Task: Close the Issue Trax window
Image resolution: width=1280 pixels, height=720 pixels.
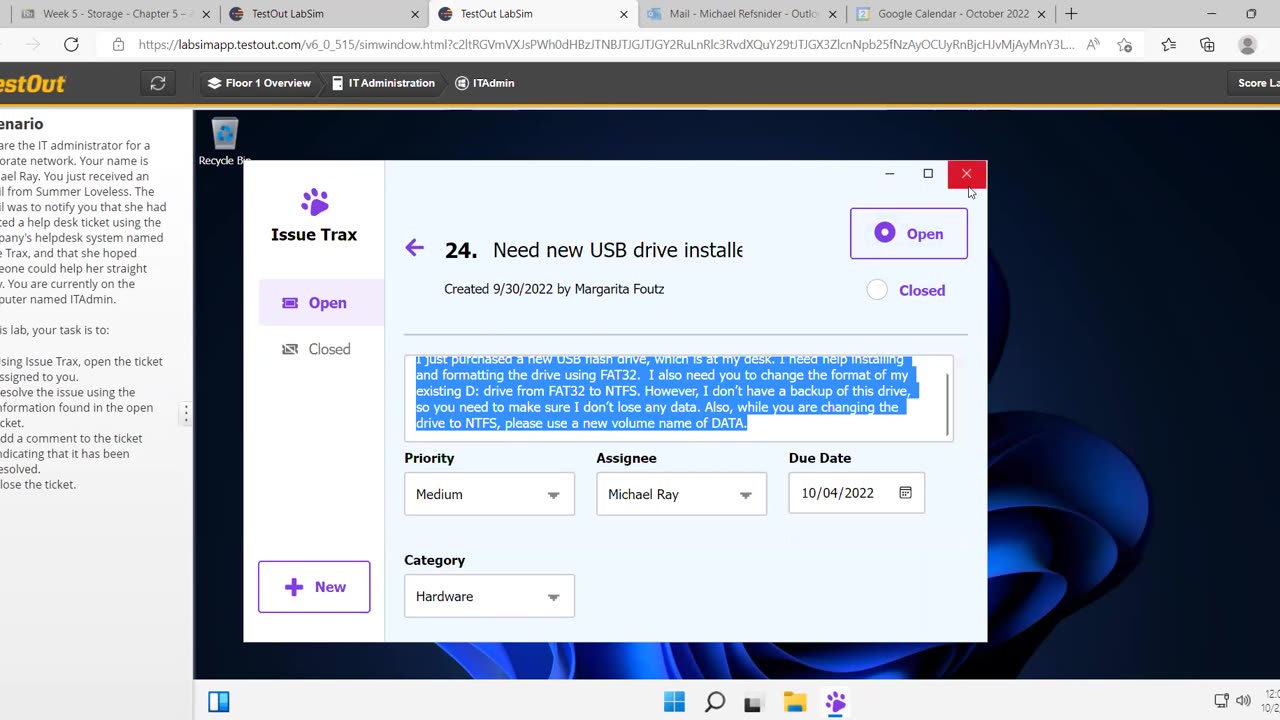Action: (966, 174)
